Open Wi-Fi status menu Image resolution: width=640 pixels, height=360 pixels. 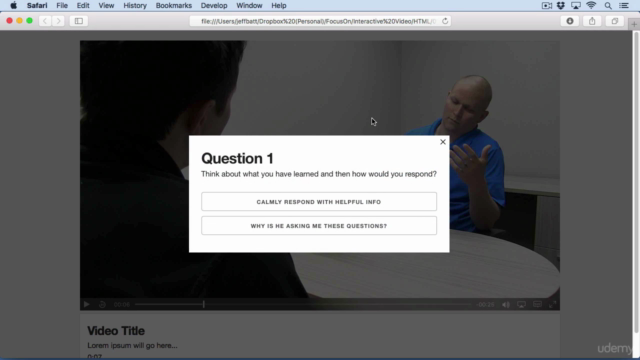(591, 6)
